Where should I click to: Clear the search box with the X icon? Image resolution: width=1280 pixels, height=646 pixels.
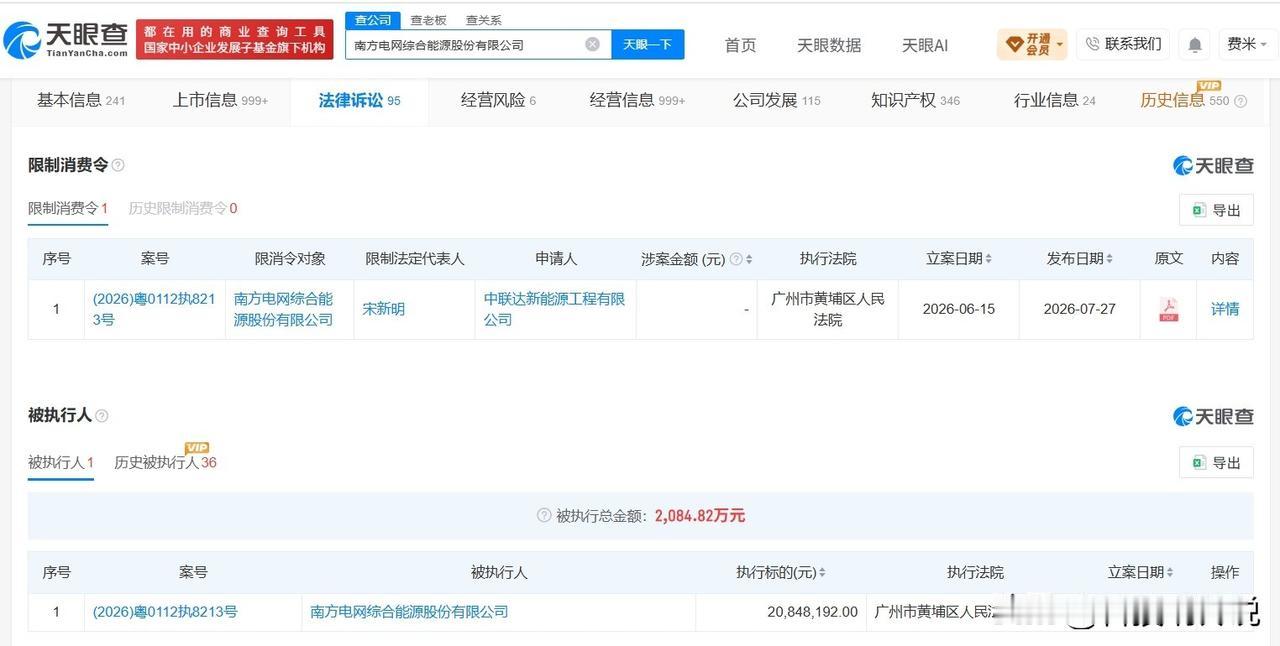tap(592, 44)
